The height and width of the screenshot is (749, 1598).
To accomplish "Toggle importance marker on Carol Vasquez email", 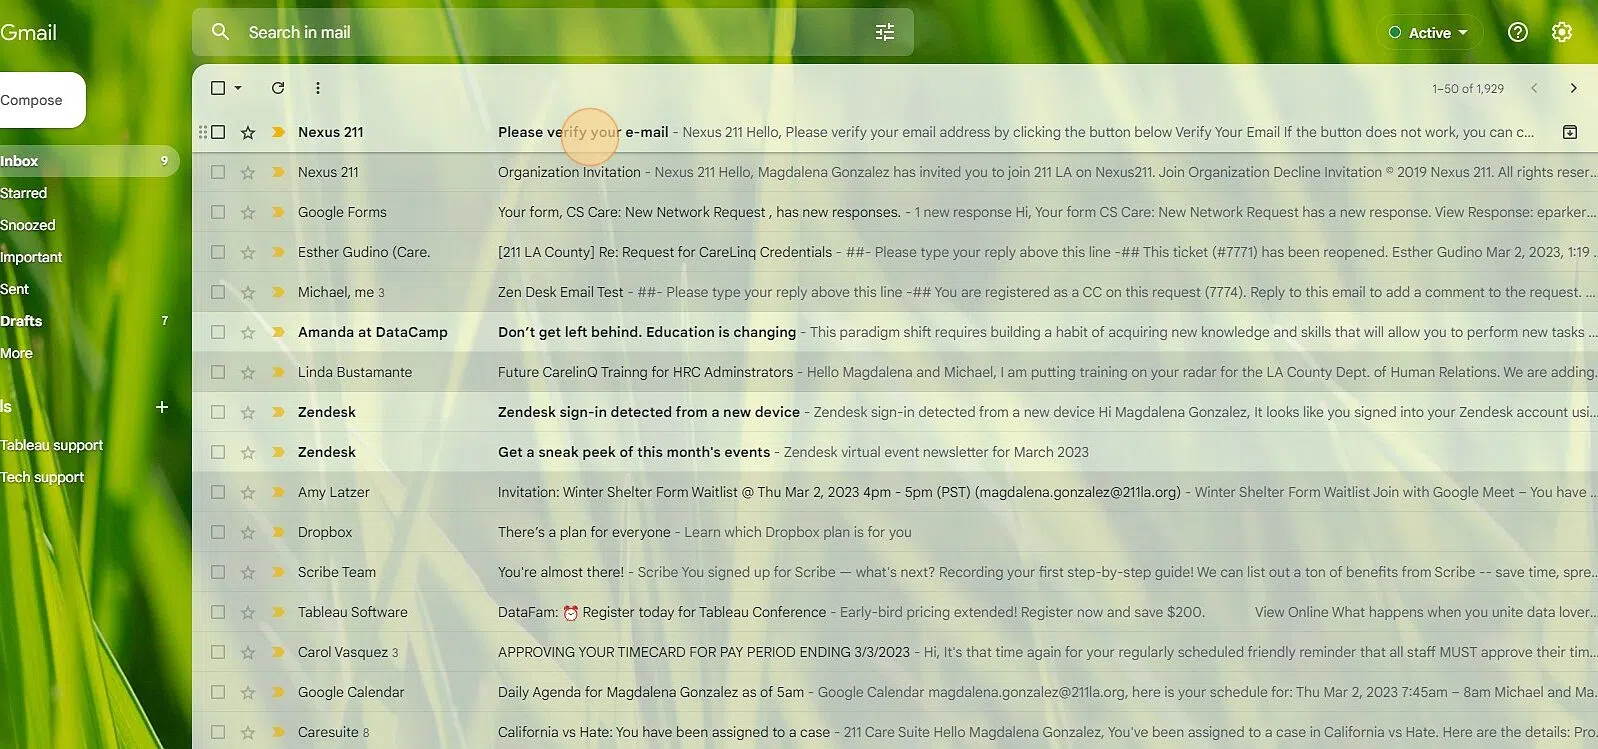I will (x=278, y=652).
